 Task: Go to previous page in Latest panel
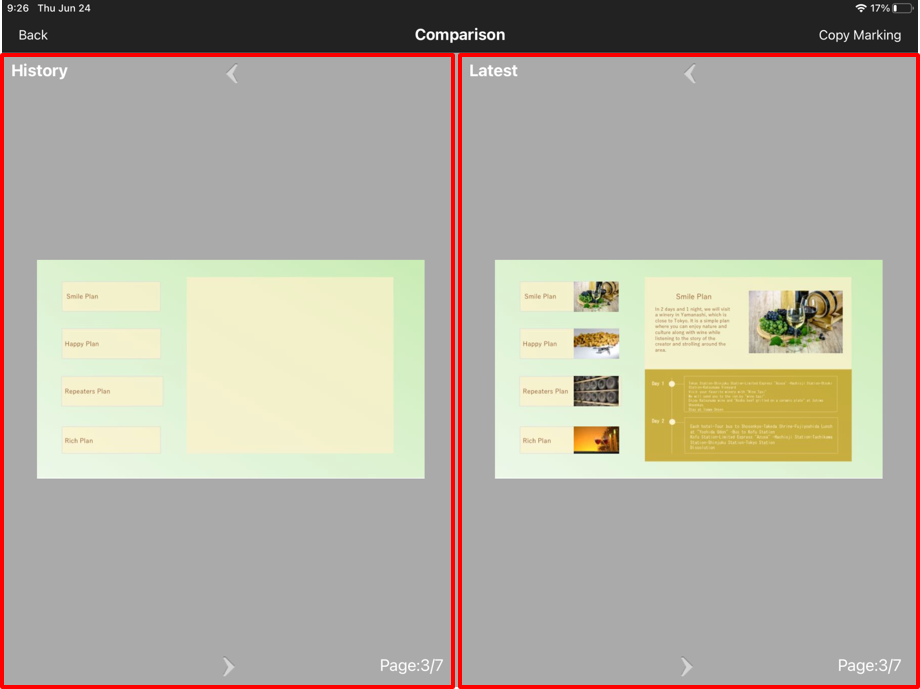[690, 73]
